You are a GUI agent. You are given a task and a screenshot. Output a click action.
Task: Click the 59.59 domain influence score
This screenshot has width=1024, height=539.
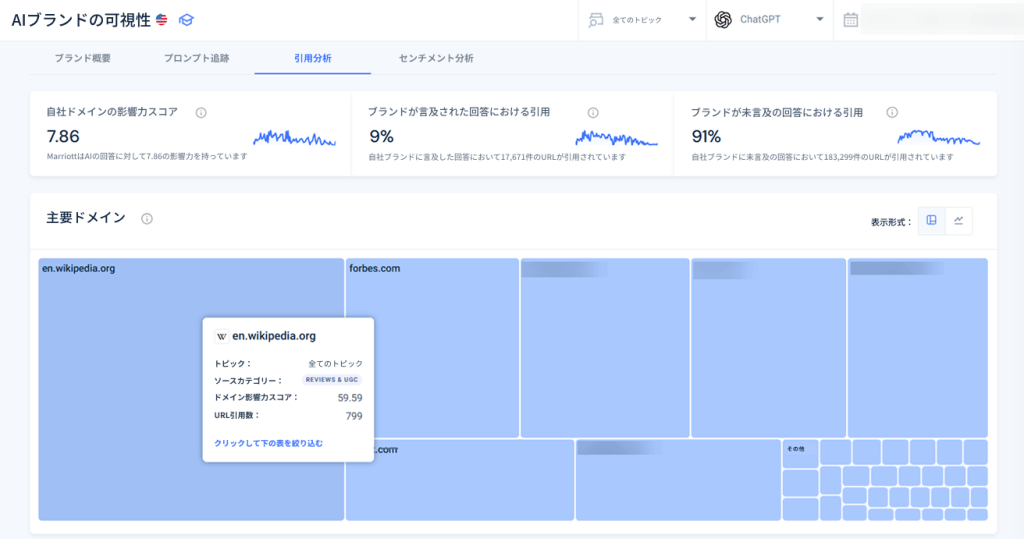pos(350,398)
